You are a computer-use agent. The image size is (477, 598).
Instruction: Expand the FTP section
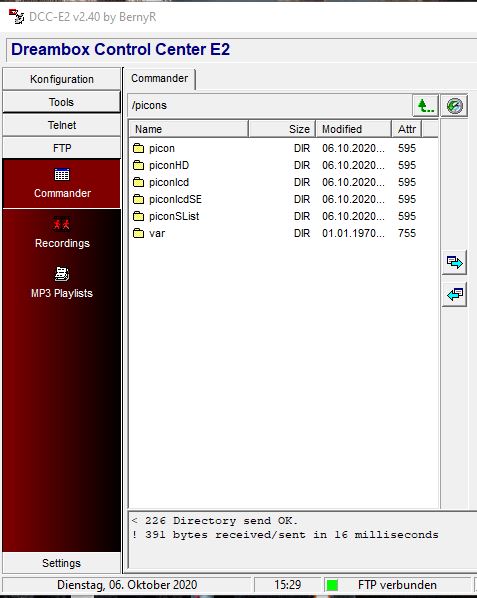pos(61,148)
